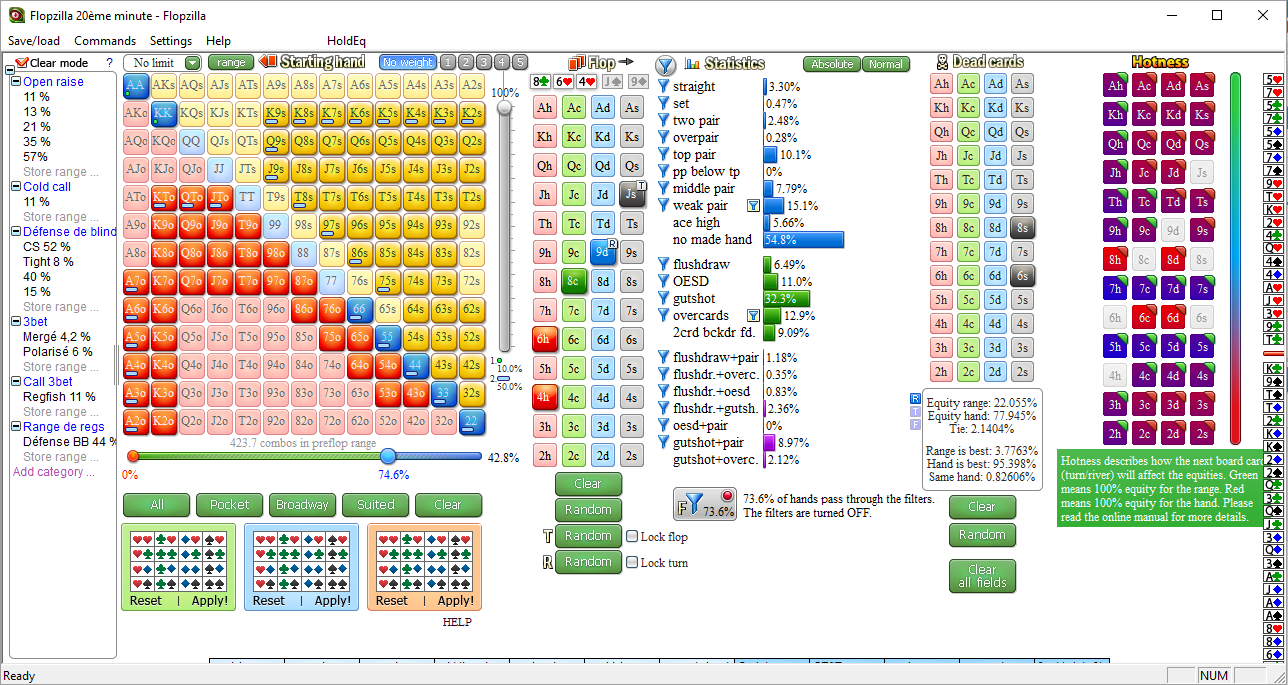Click the large funnel beside Statistics heading

665,65
